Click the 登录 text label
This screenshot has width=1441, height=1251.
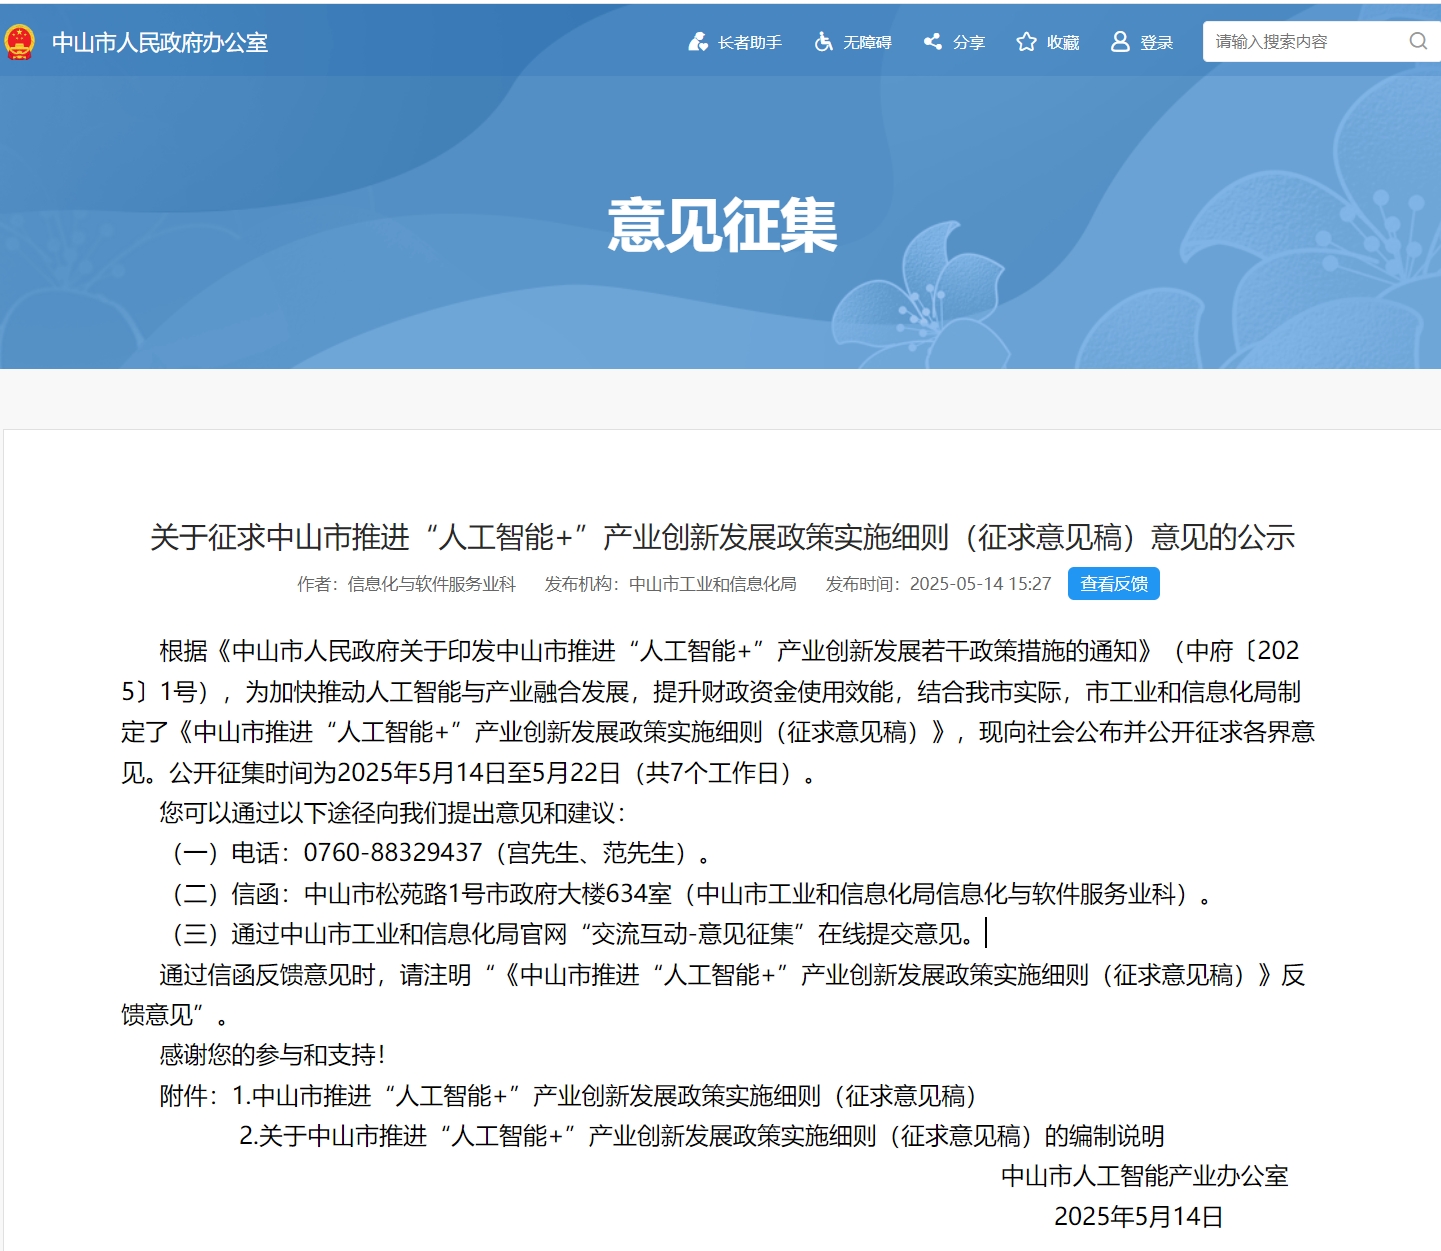(x=1157, y=43)
